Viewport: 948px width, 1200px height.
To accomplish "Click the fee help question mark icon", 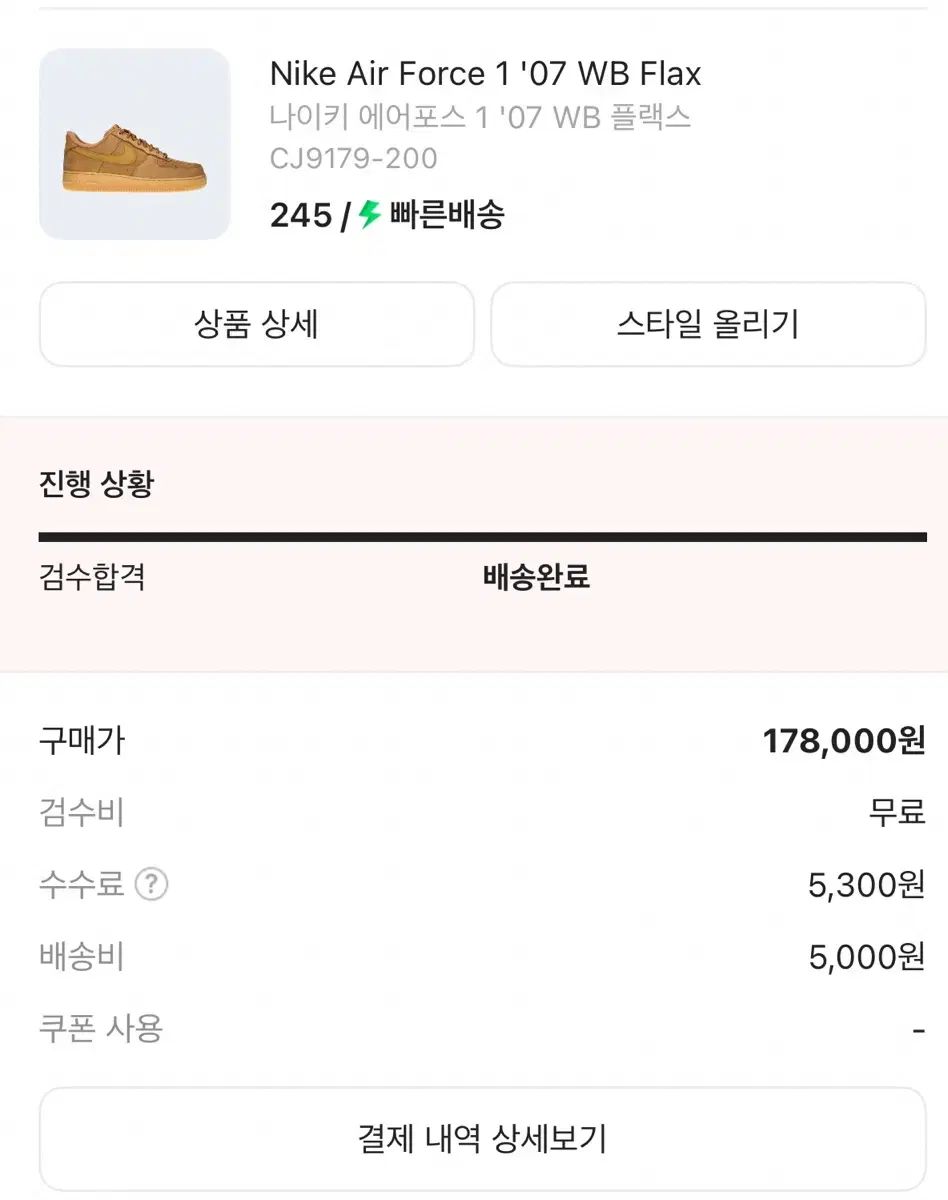I will 151,884.
